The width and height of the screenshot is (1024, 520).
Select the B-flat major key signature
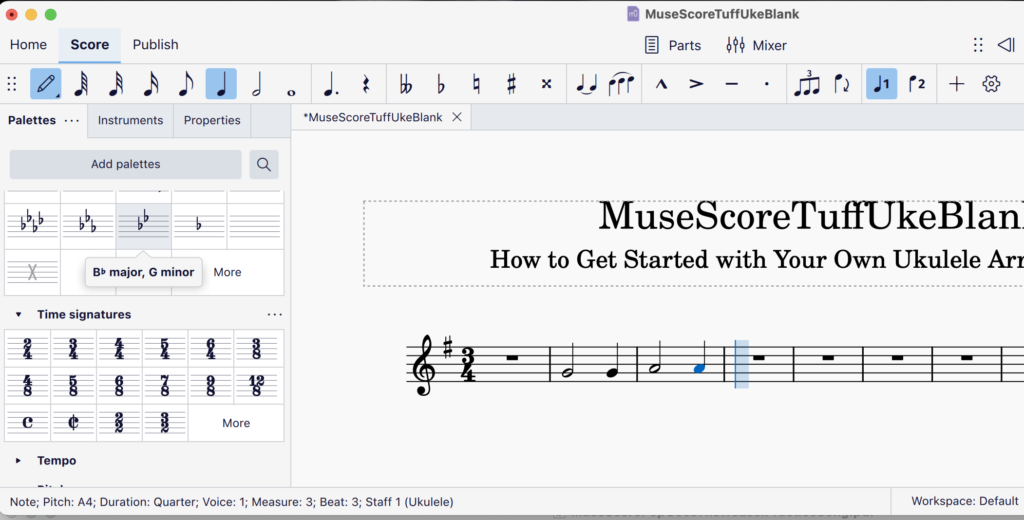click(x=144, y=224)
